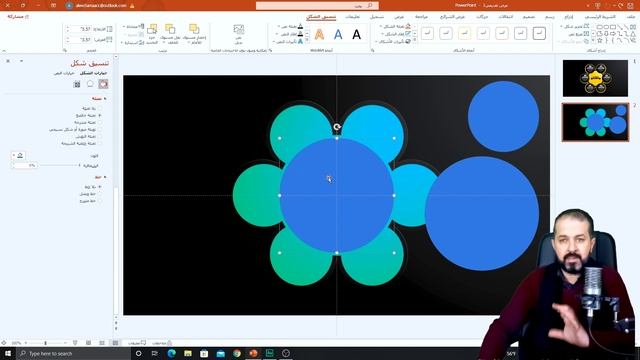Switch to Normal view in status bar

point(115,343)
